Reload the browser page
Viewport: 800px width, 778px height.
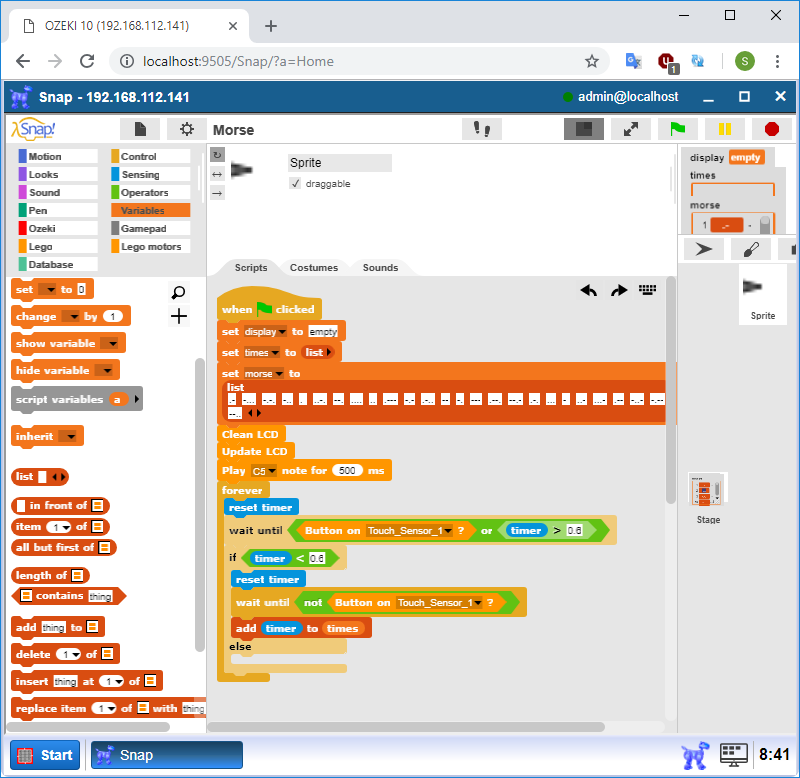(x=87, y=61)
